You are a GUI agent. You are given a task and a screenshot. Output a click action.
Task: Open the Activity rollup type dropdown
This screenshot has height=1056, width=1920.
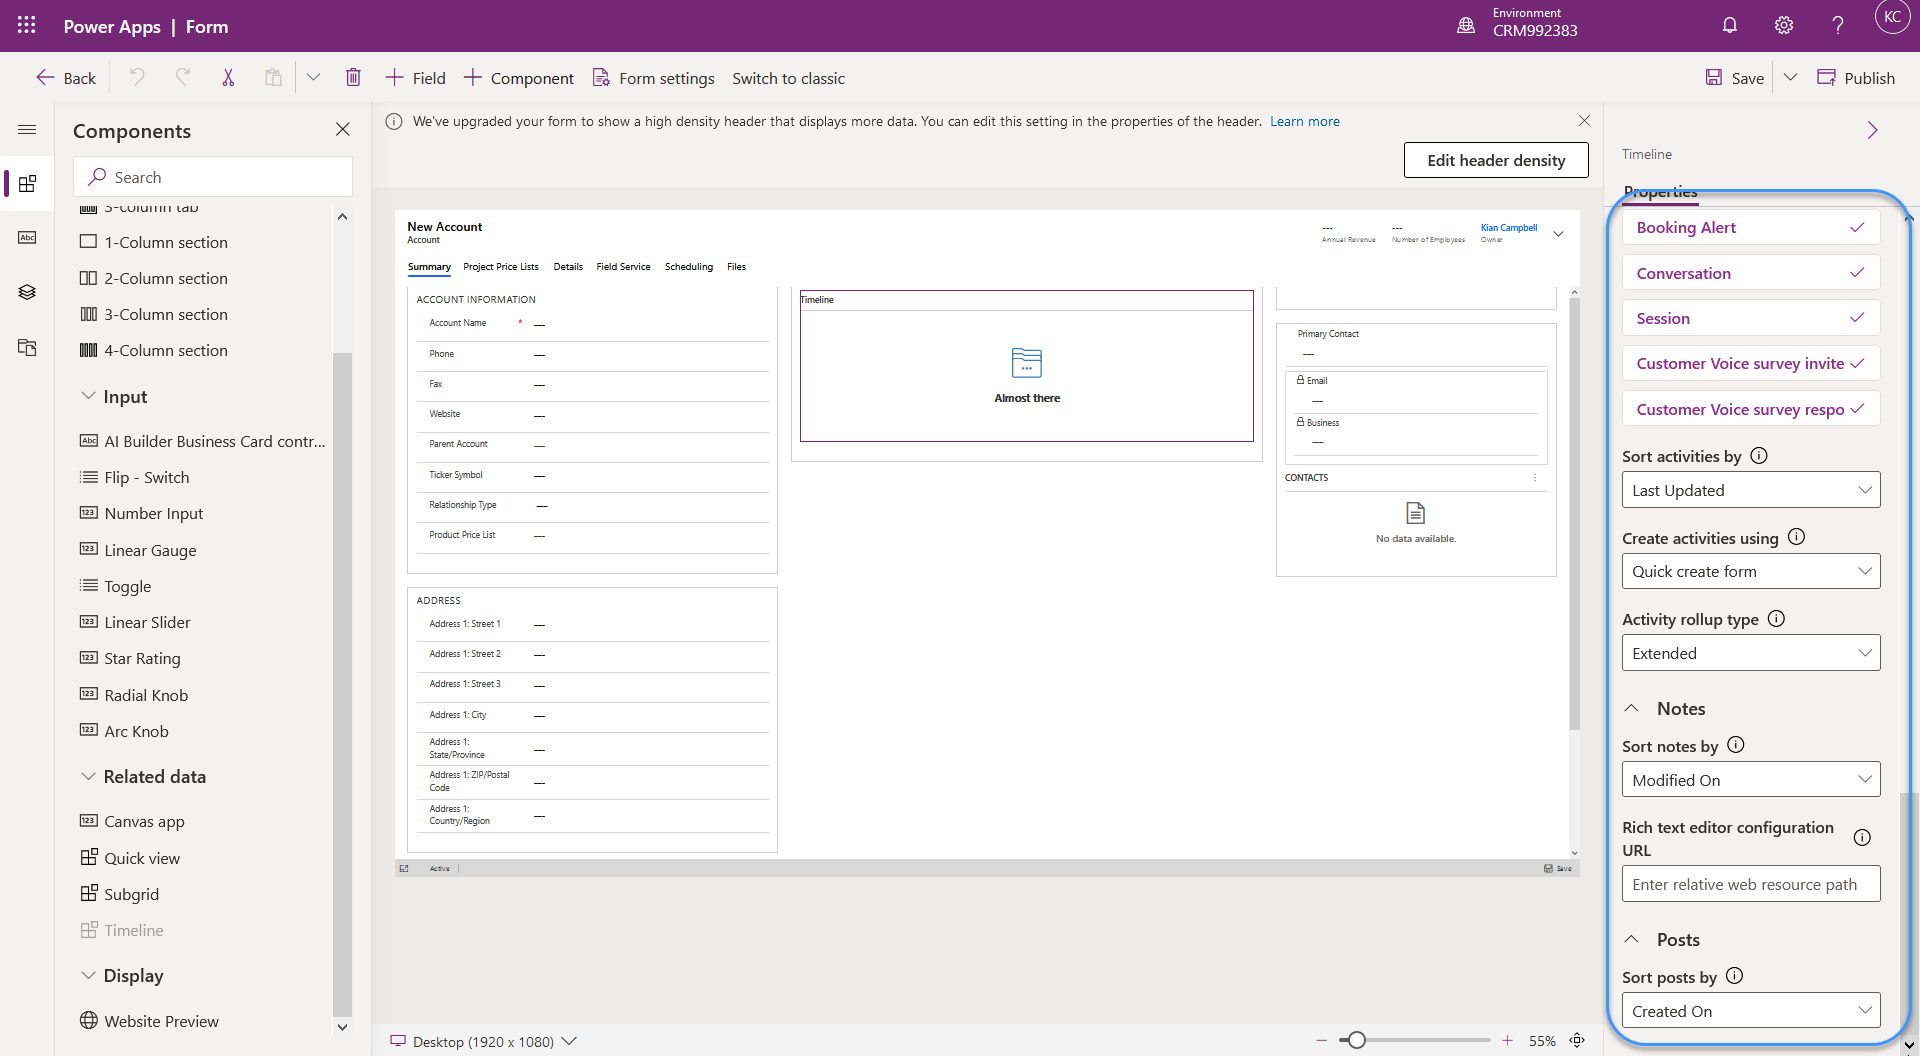1750,653
